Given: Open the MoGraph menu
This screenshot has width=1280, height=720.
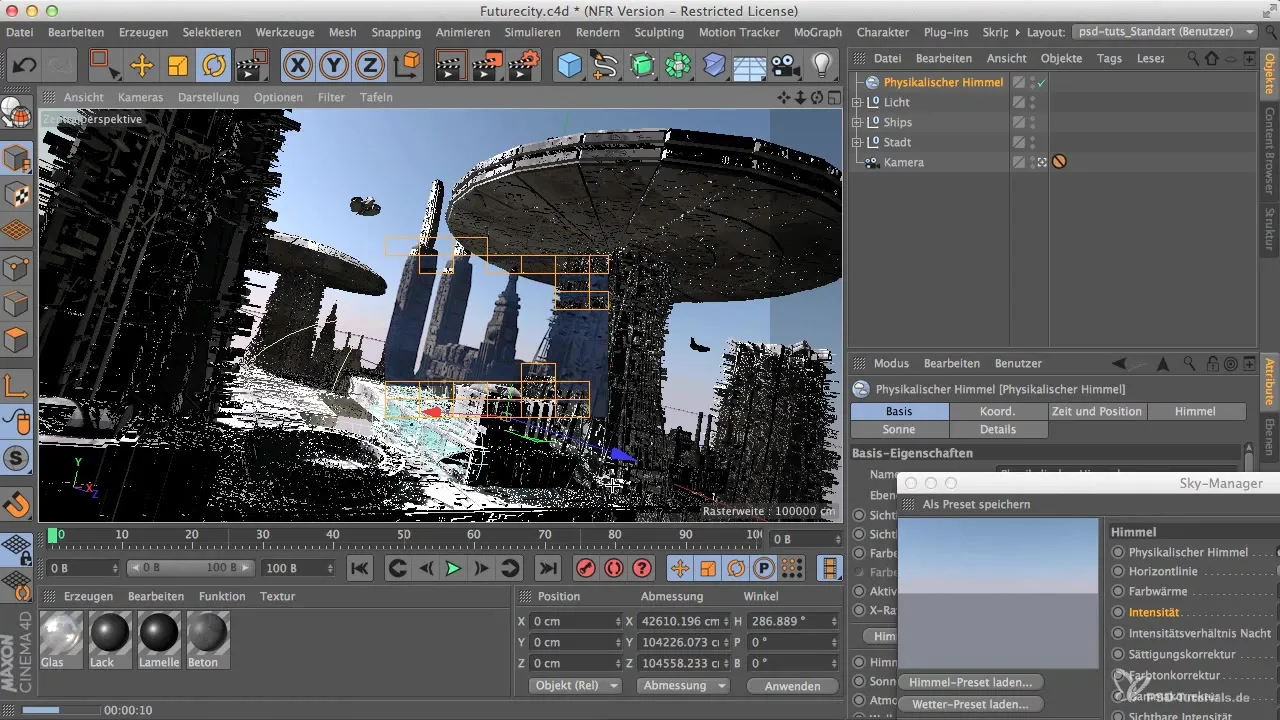Looking at the screenshot, I should click(817, 32).
